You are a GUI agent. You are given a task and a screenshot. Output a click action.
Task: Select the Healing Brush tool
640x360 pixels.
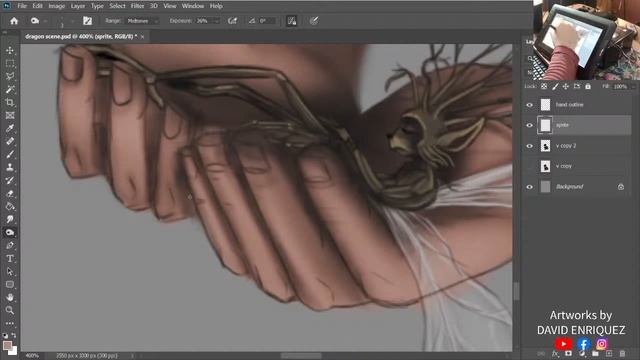(10, 141)
